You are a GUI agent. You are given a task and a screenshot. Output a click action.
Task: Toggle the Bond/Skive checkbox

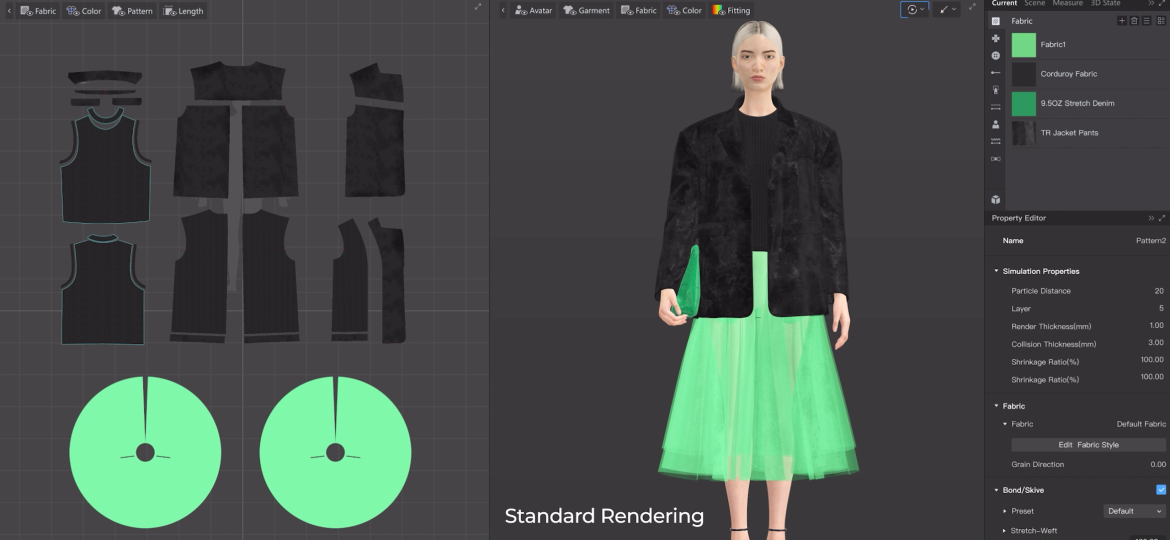1160,490
